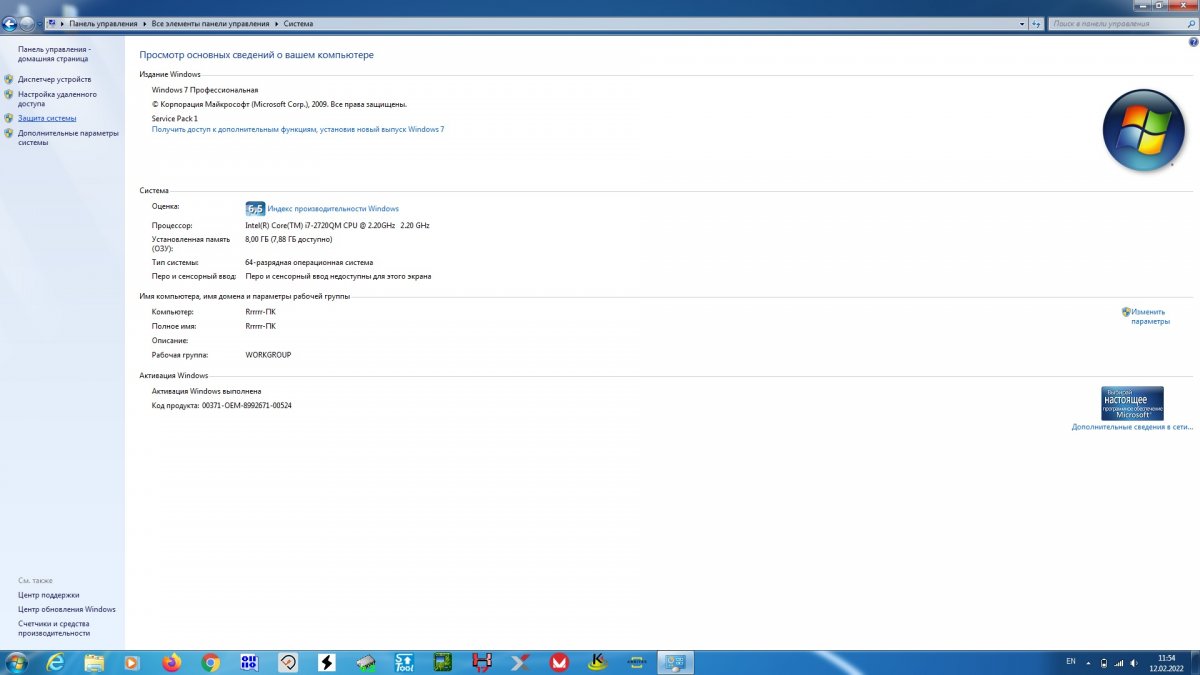Click the back navigation arrow
The height and width of the screenshot is (675, 1200).
click(10, 23)
